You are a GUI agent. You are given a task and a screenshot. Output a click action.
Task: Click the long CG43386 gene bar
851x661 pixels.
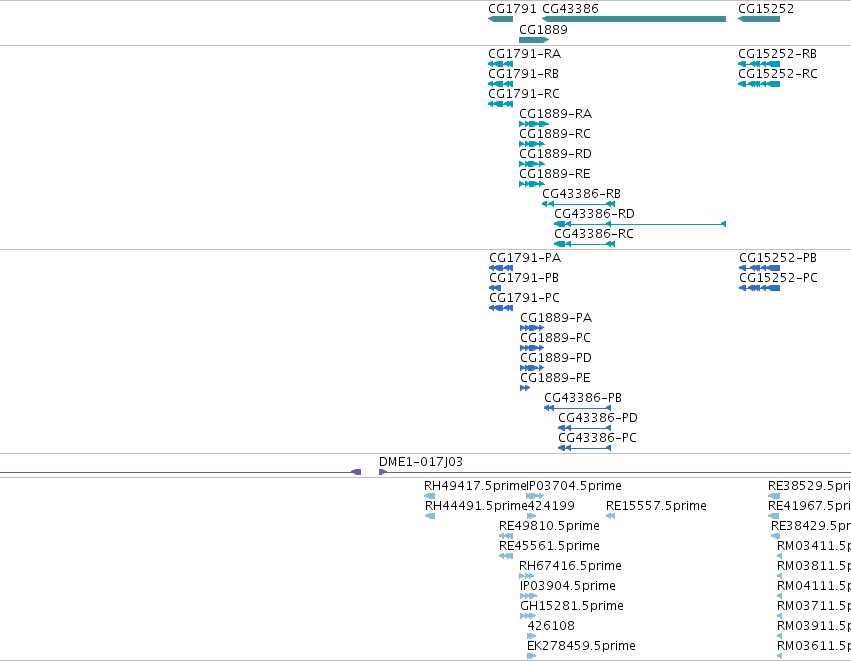point(634,19)
